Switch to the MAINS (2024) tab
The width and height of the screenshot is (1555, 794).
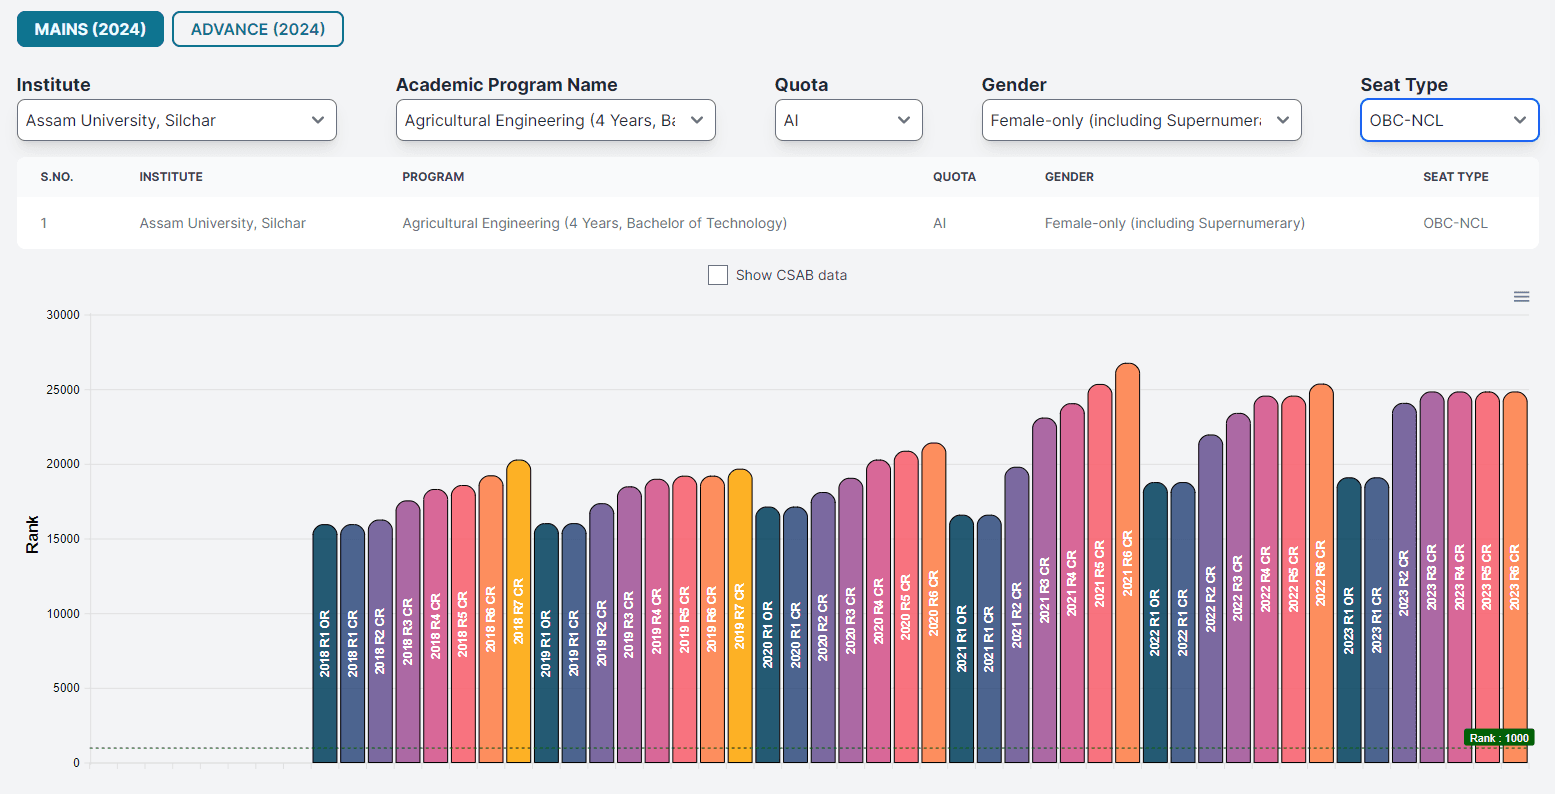pyautogui.click(x=90, y=29)
